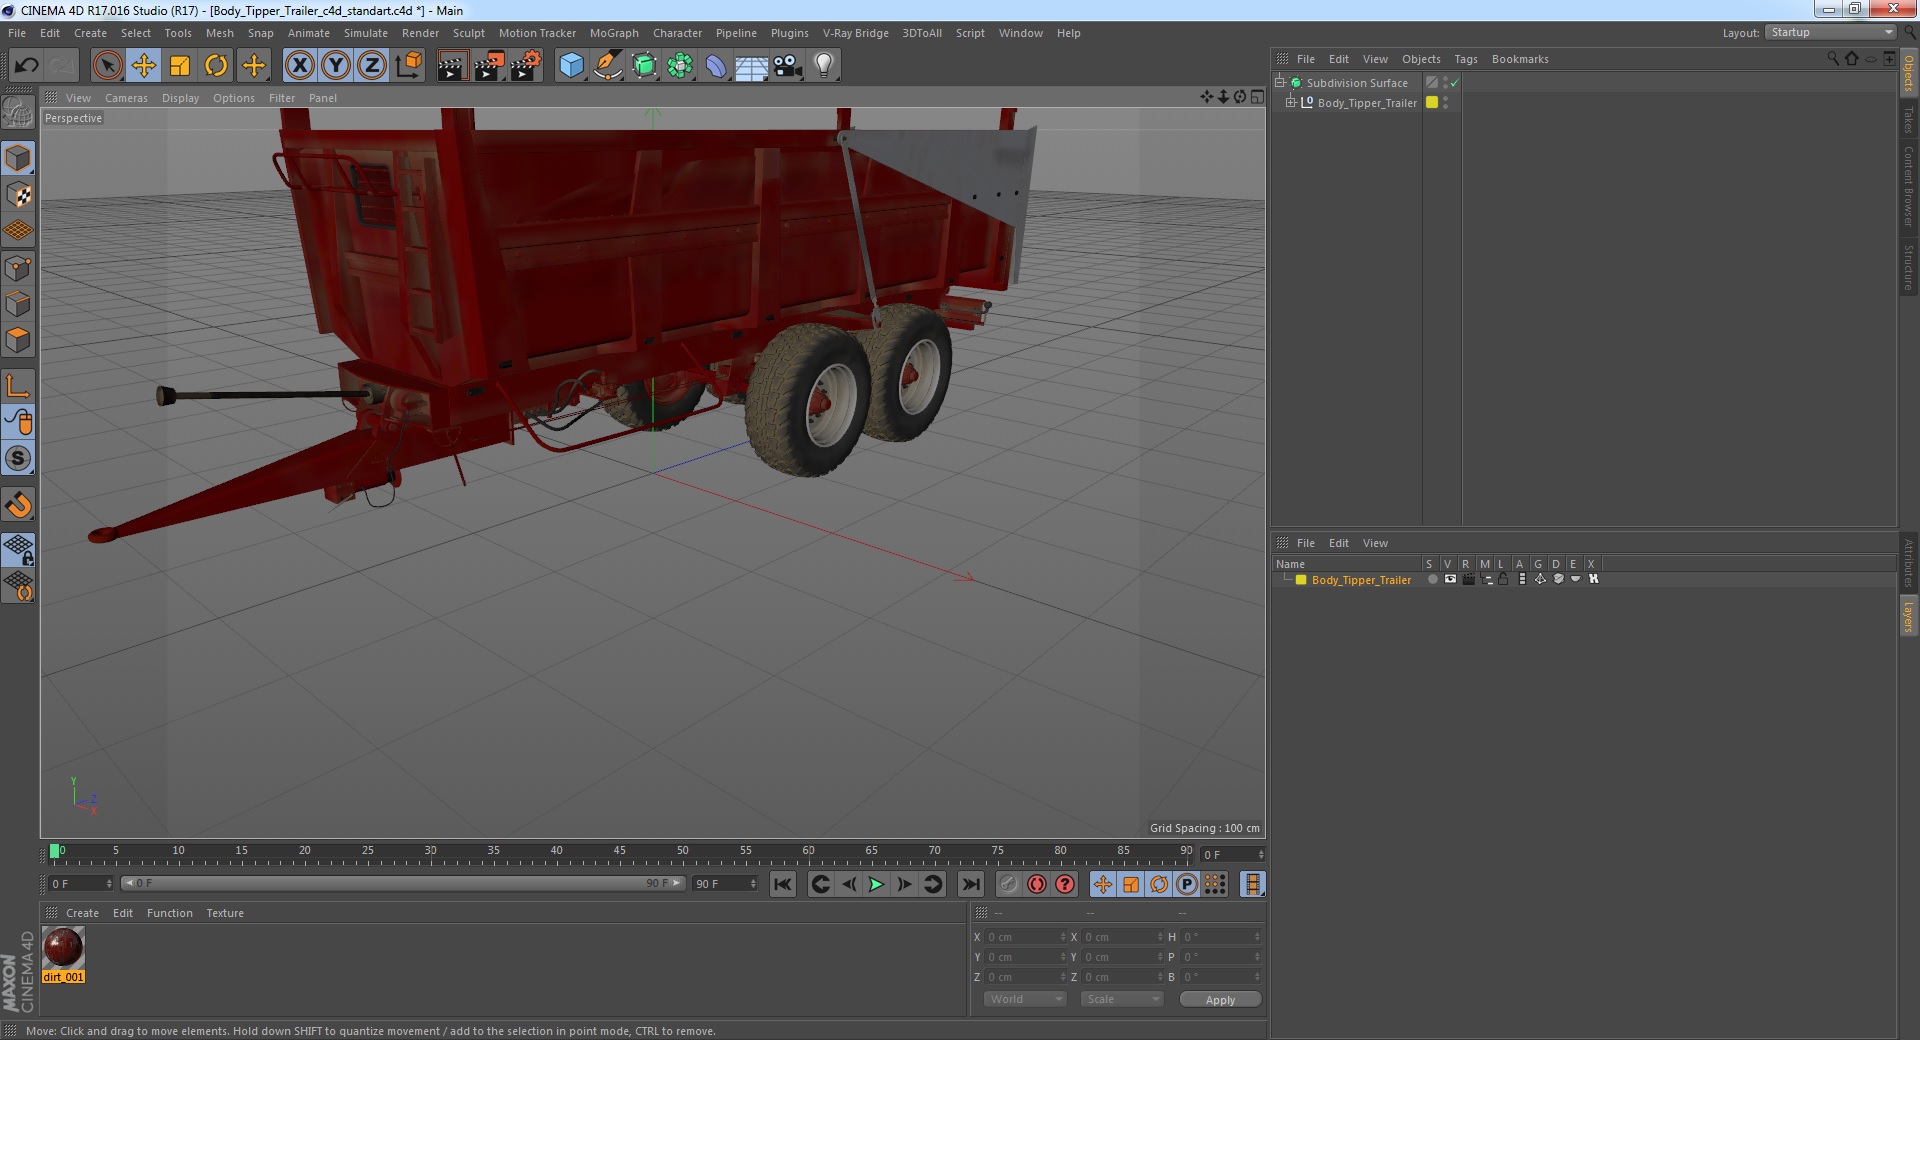Click the Coordinate System icon
The height and width of the screenshot is (1158, 1920).
click(409, 66)
